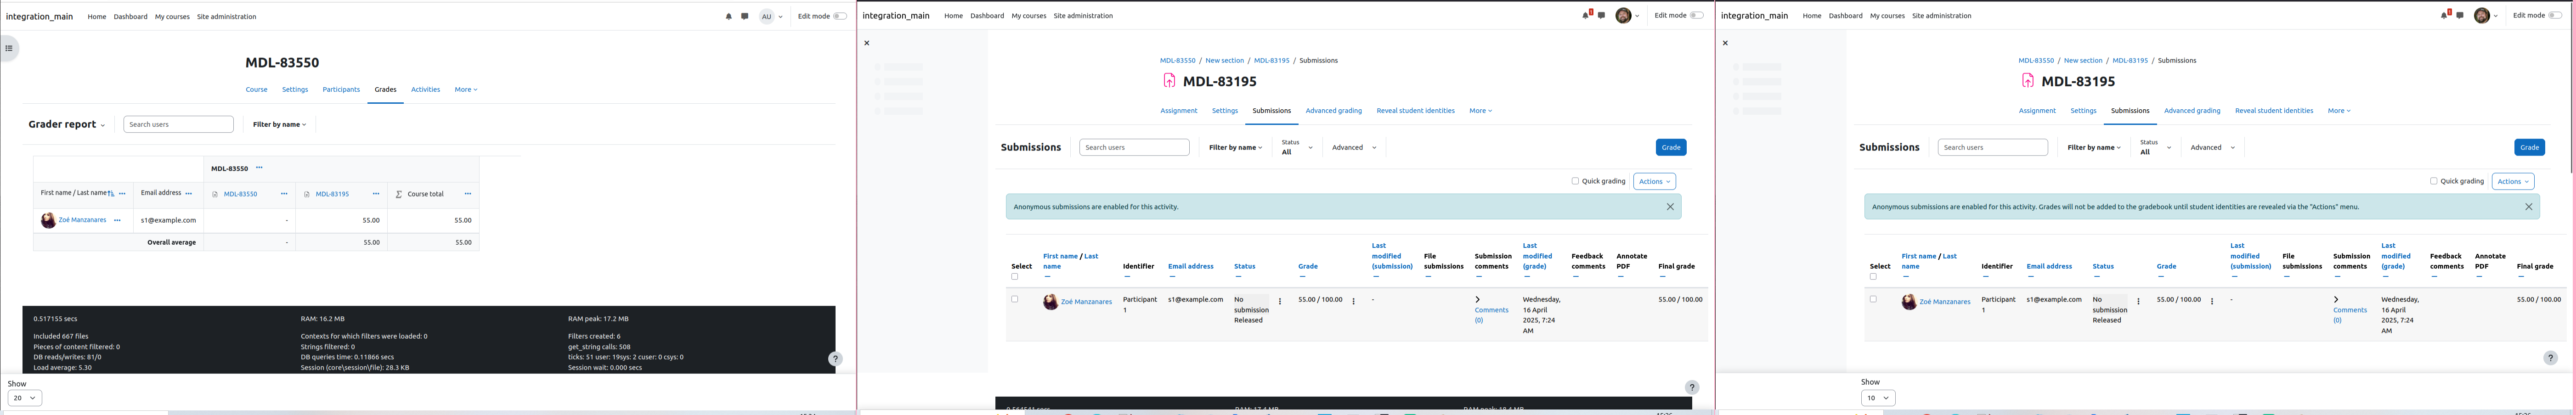
Task: Open Status All dropdown in middle window
Action: click(x=1297, y=147)
